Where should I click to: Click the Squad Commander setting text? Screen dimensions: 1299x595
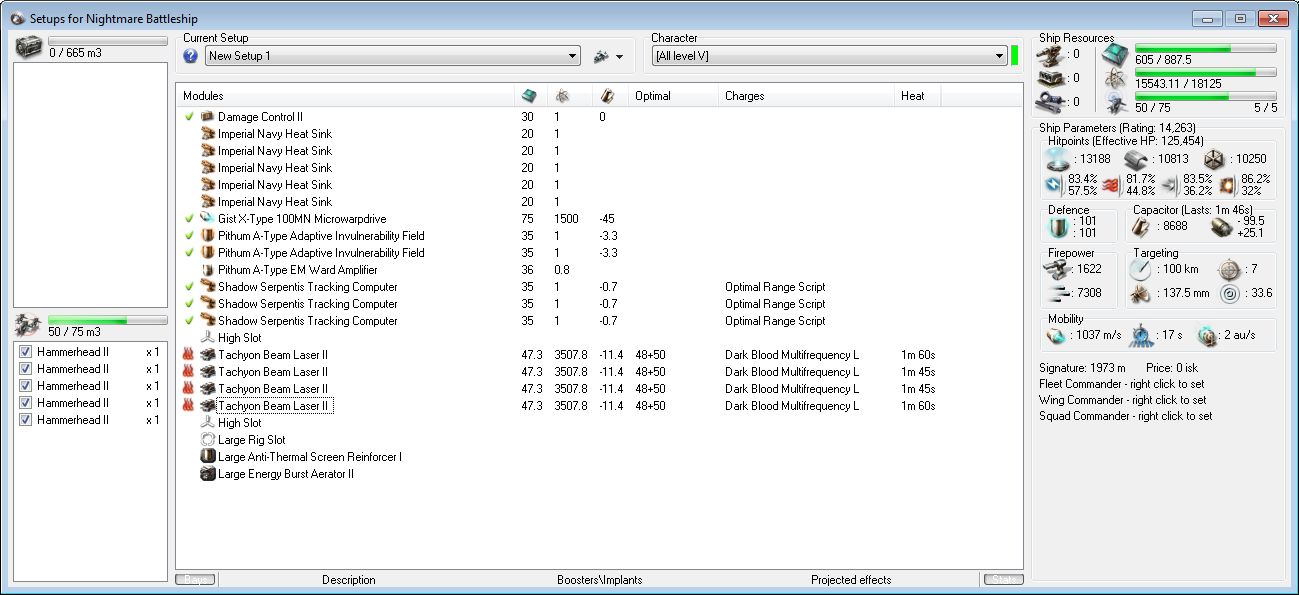(x=1126, y=416)
